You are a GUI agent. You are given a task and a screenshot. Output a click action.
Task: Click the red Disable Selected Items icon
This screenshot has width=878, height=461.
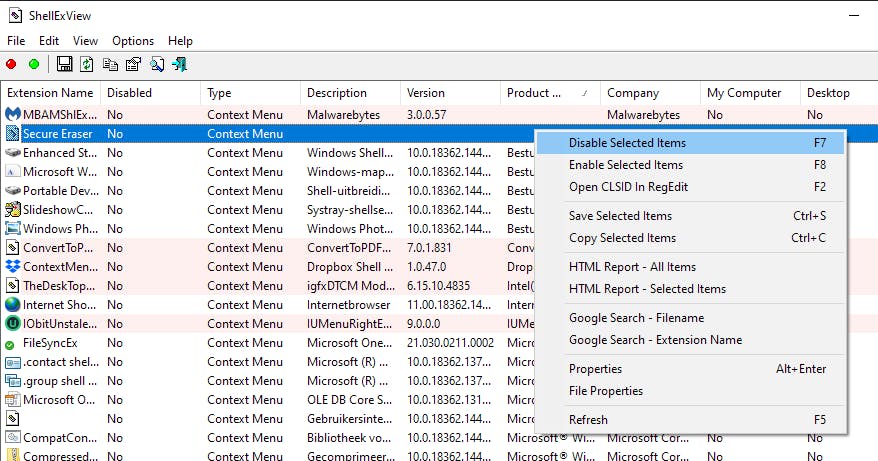[11, 64]
